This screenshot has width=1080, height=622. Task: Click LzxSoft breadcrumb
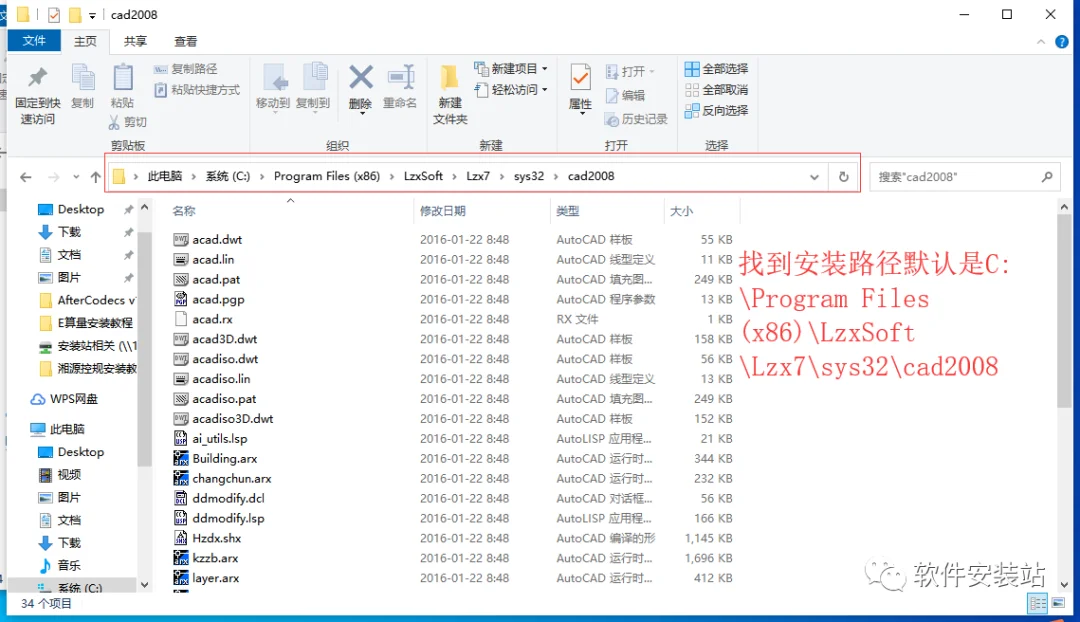coord(423,176)
